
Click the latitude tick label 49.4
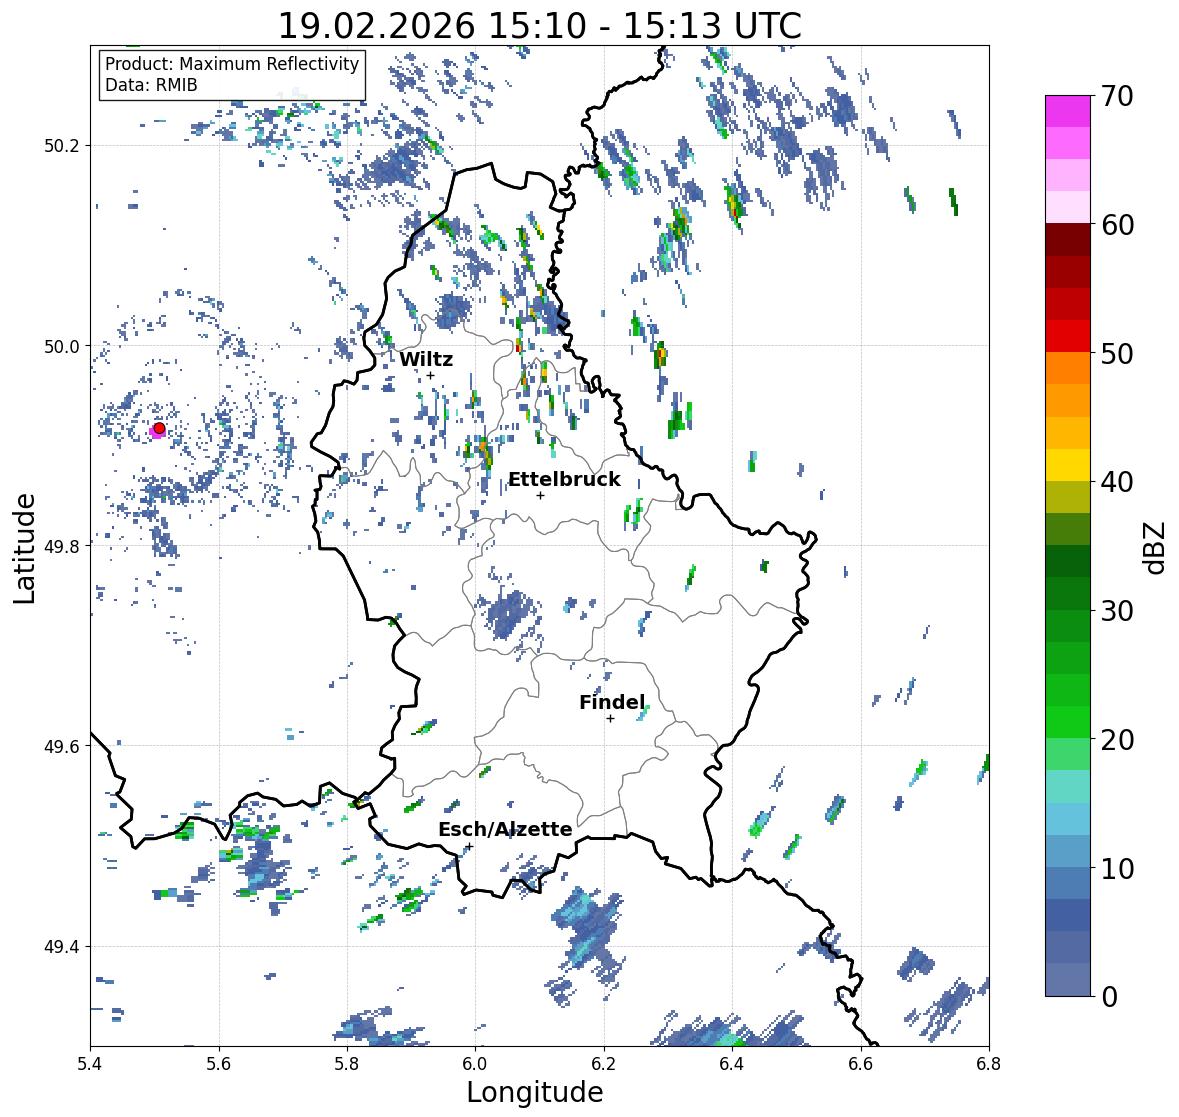pos(62,947)
